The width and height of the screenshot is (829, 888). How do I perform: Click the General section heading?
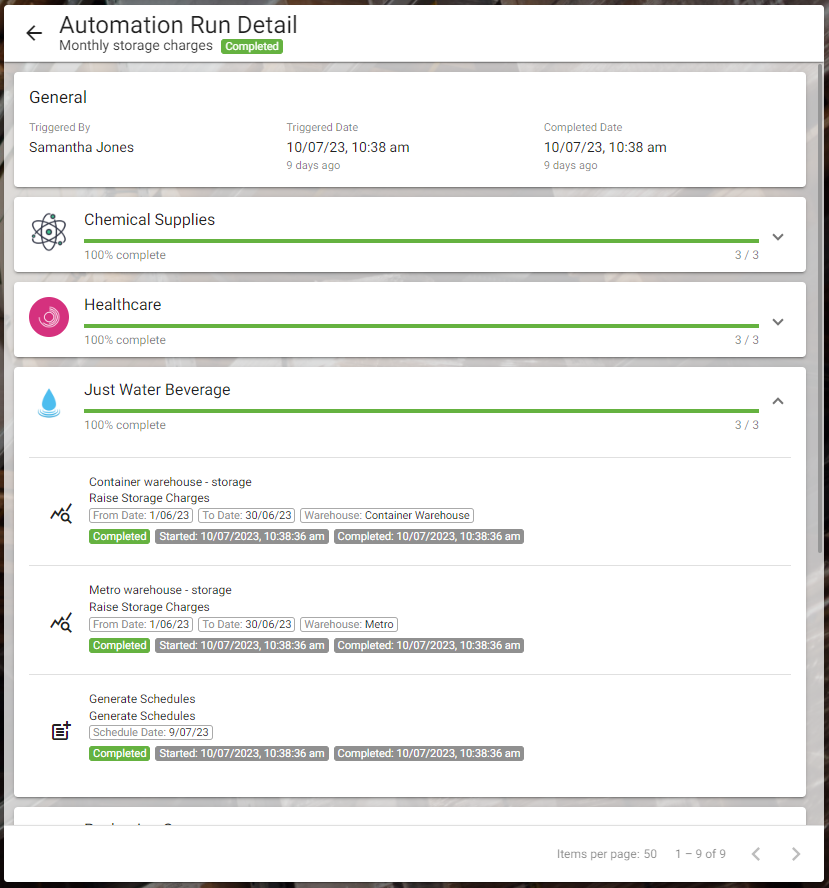pos(58,97)
